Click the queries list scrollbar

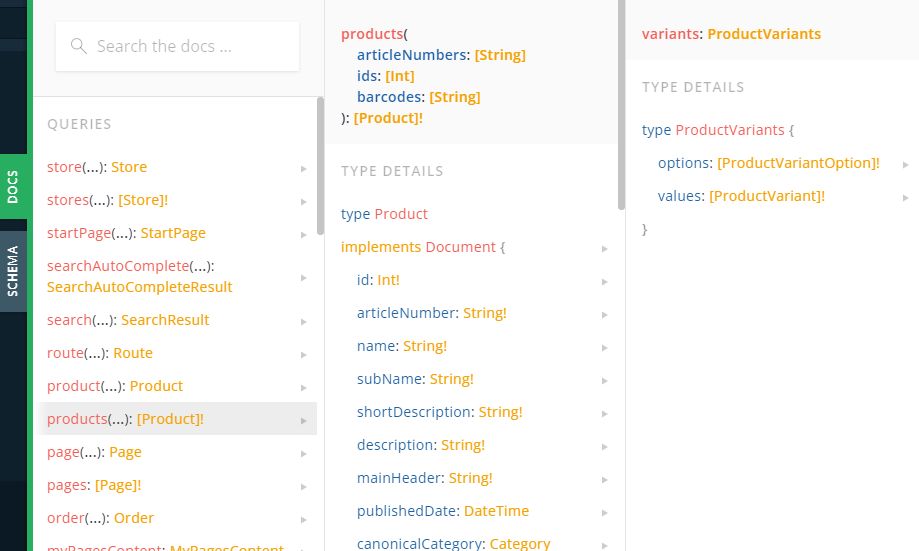[x=320, y=166]
